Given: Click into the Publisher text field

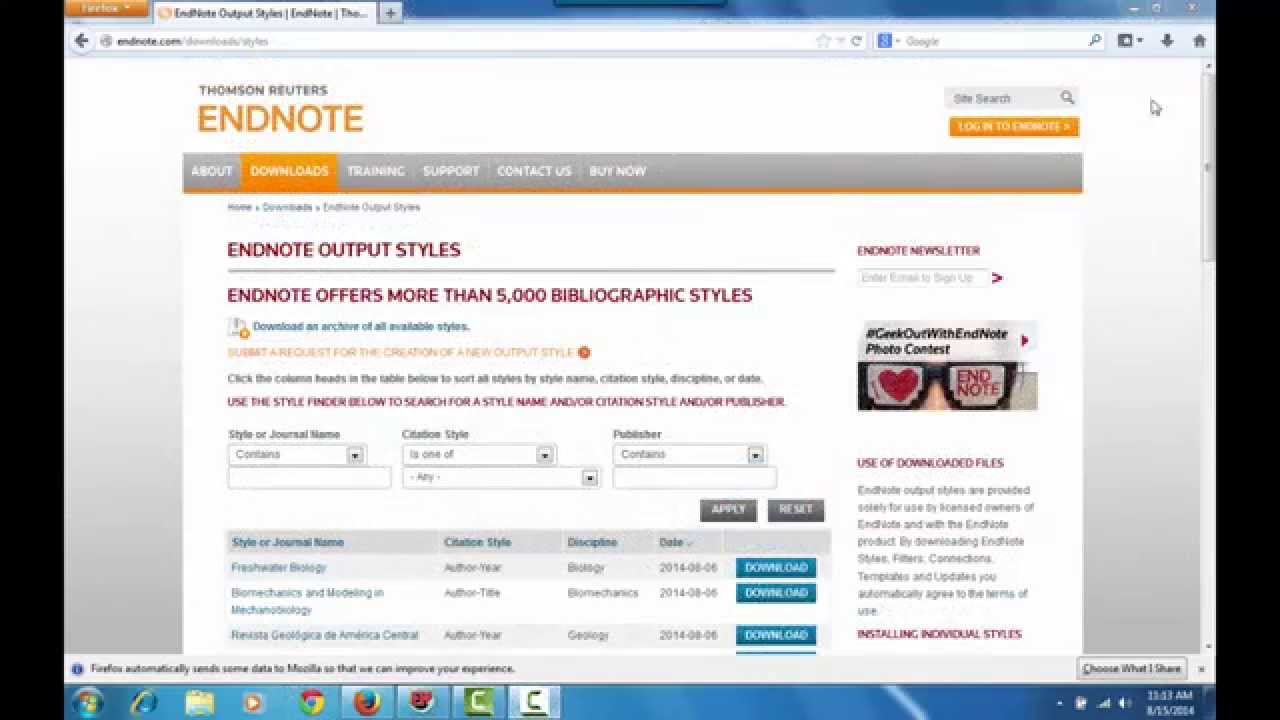Looking at the screenshot, I should tap(694, 478).
